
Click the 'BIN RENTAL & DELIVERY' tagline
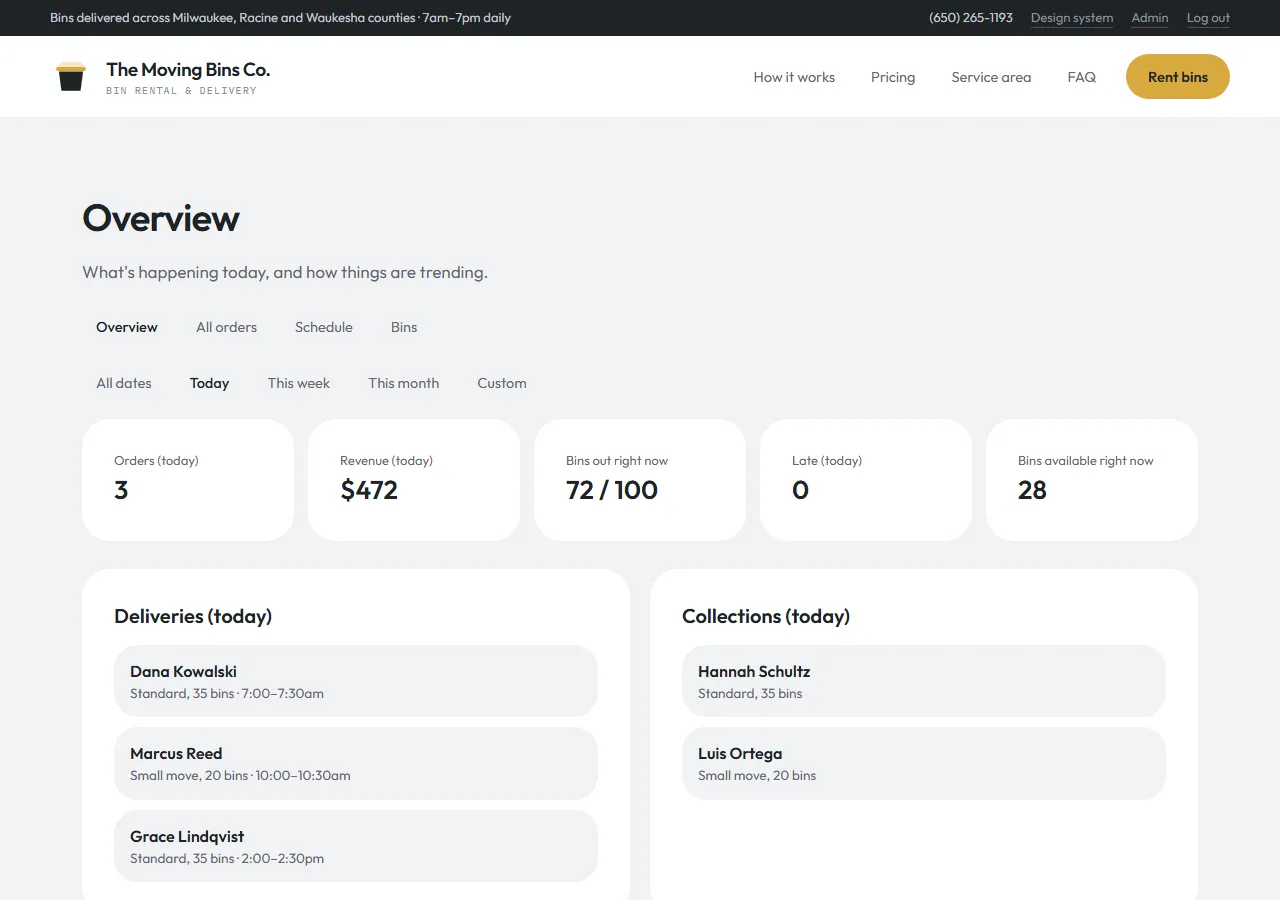[x=181, y=91]
